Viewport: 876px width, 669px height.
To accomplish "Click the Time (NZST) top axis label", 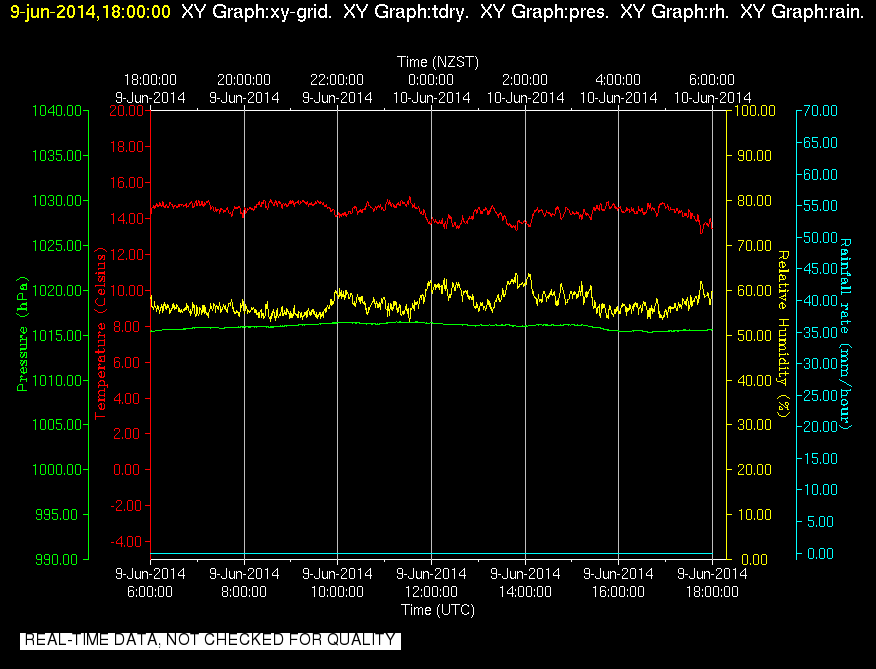I will pos(438,61).
